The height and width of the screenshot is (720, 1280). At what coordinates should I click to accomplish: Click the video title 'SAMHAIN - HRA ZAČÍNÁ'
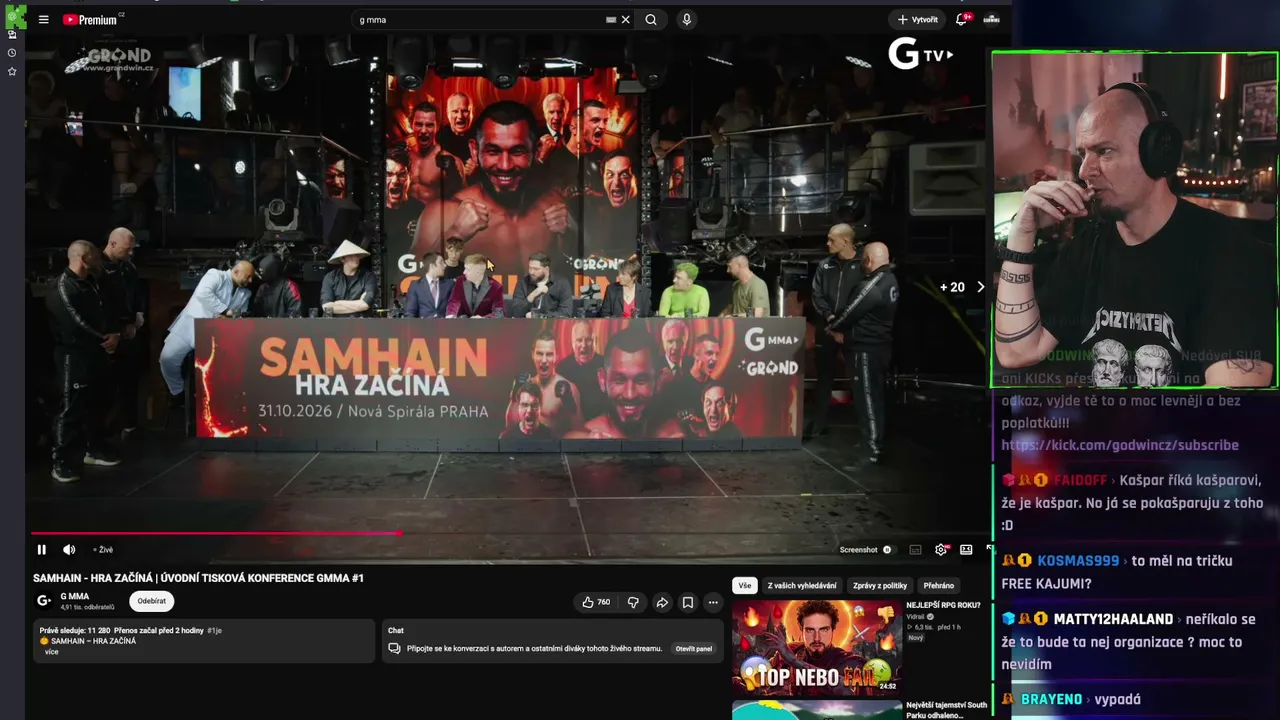[198, 578]
